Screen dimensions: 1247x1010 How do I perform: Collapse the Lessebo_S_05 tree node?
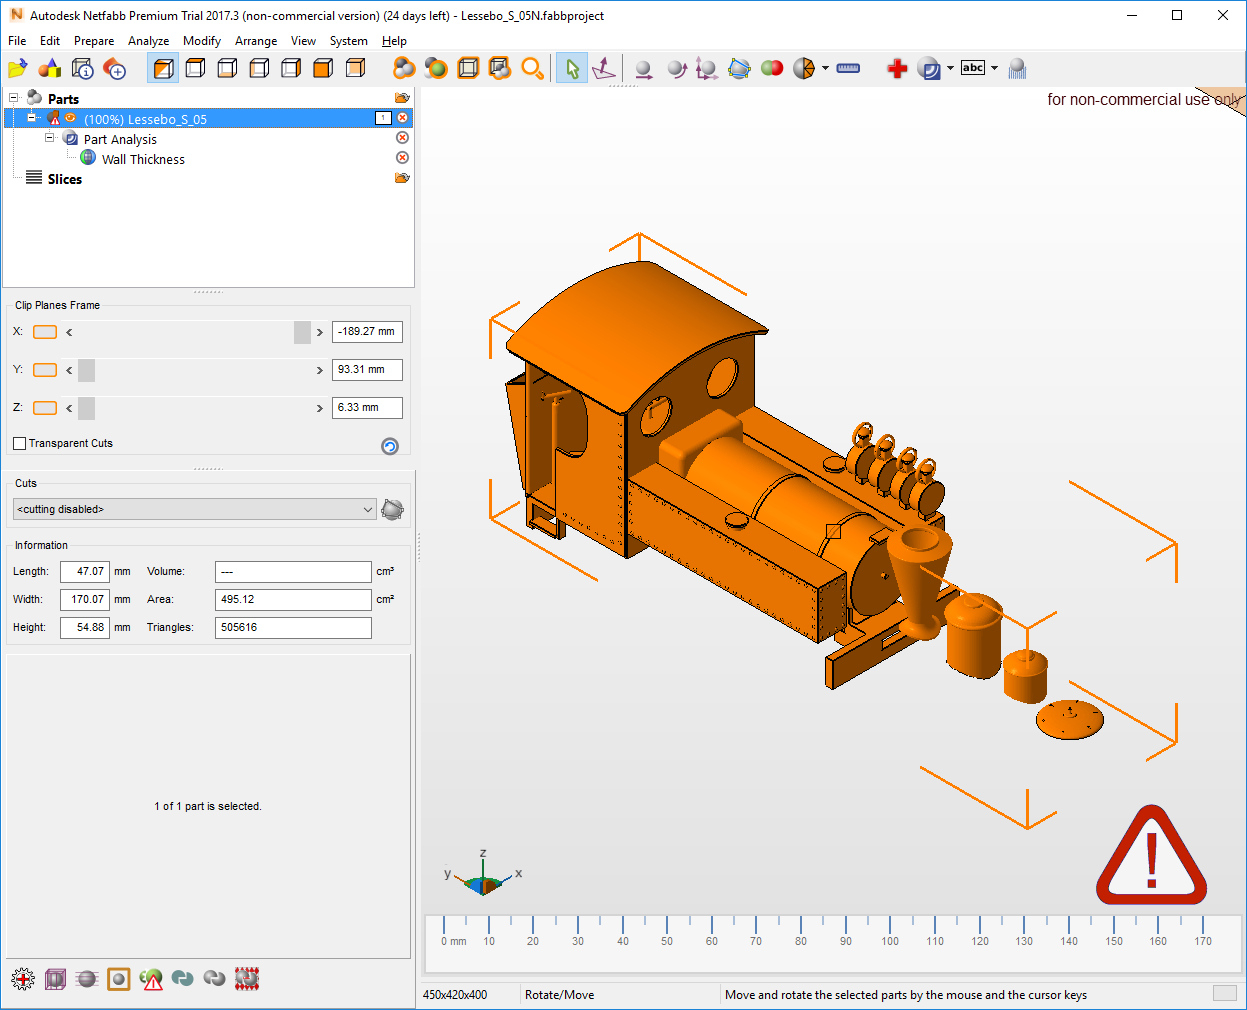point(32,118)
